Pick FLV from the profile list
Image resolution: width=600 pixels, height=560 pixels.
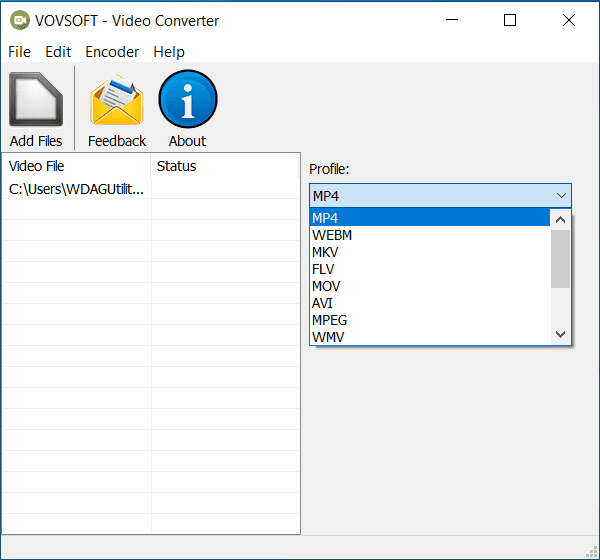(x=430, y=269)
